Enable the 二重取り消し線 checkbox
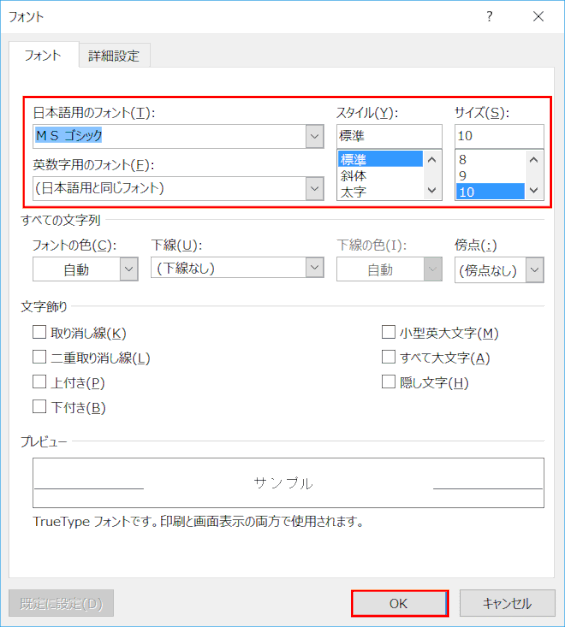Screen dimensions: 565x627 pyautogui.click(x=39, y=357)
